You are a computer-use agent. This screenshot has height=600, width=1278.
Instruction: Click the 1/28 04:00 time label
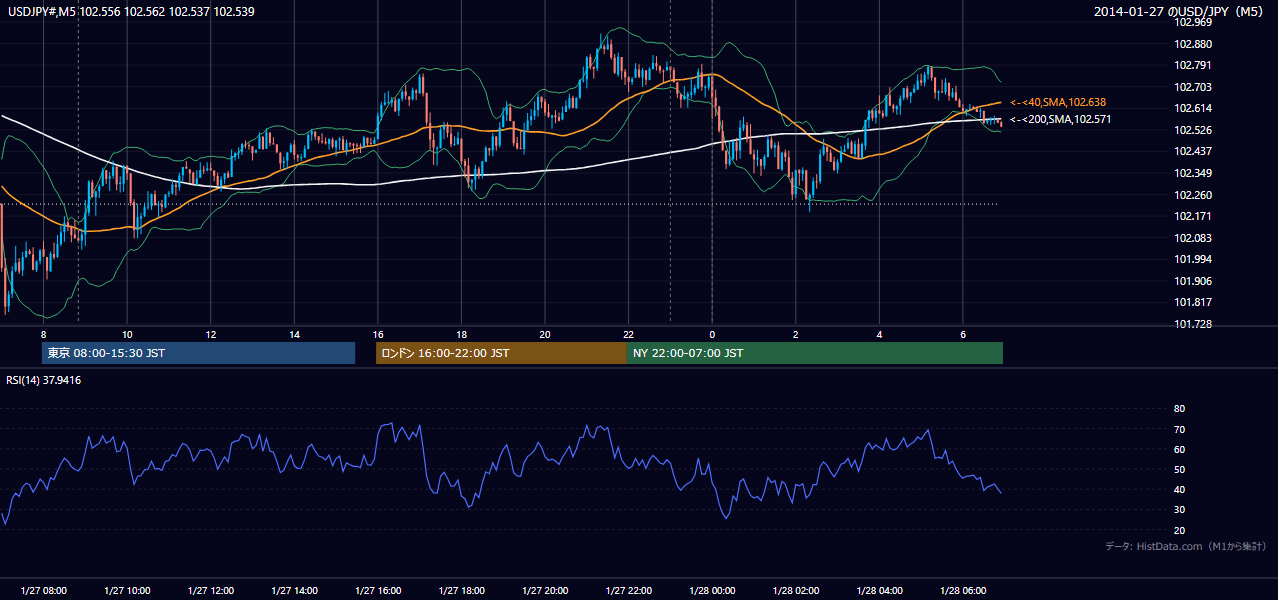pos(879,591)
